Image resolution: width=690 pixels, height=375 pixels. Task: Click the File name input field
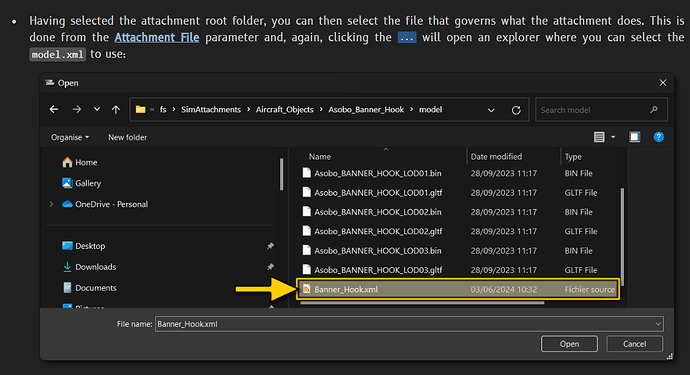[409, 324]
